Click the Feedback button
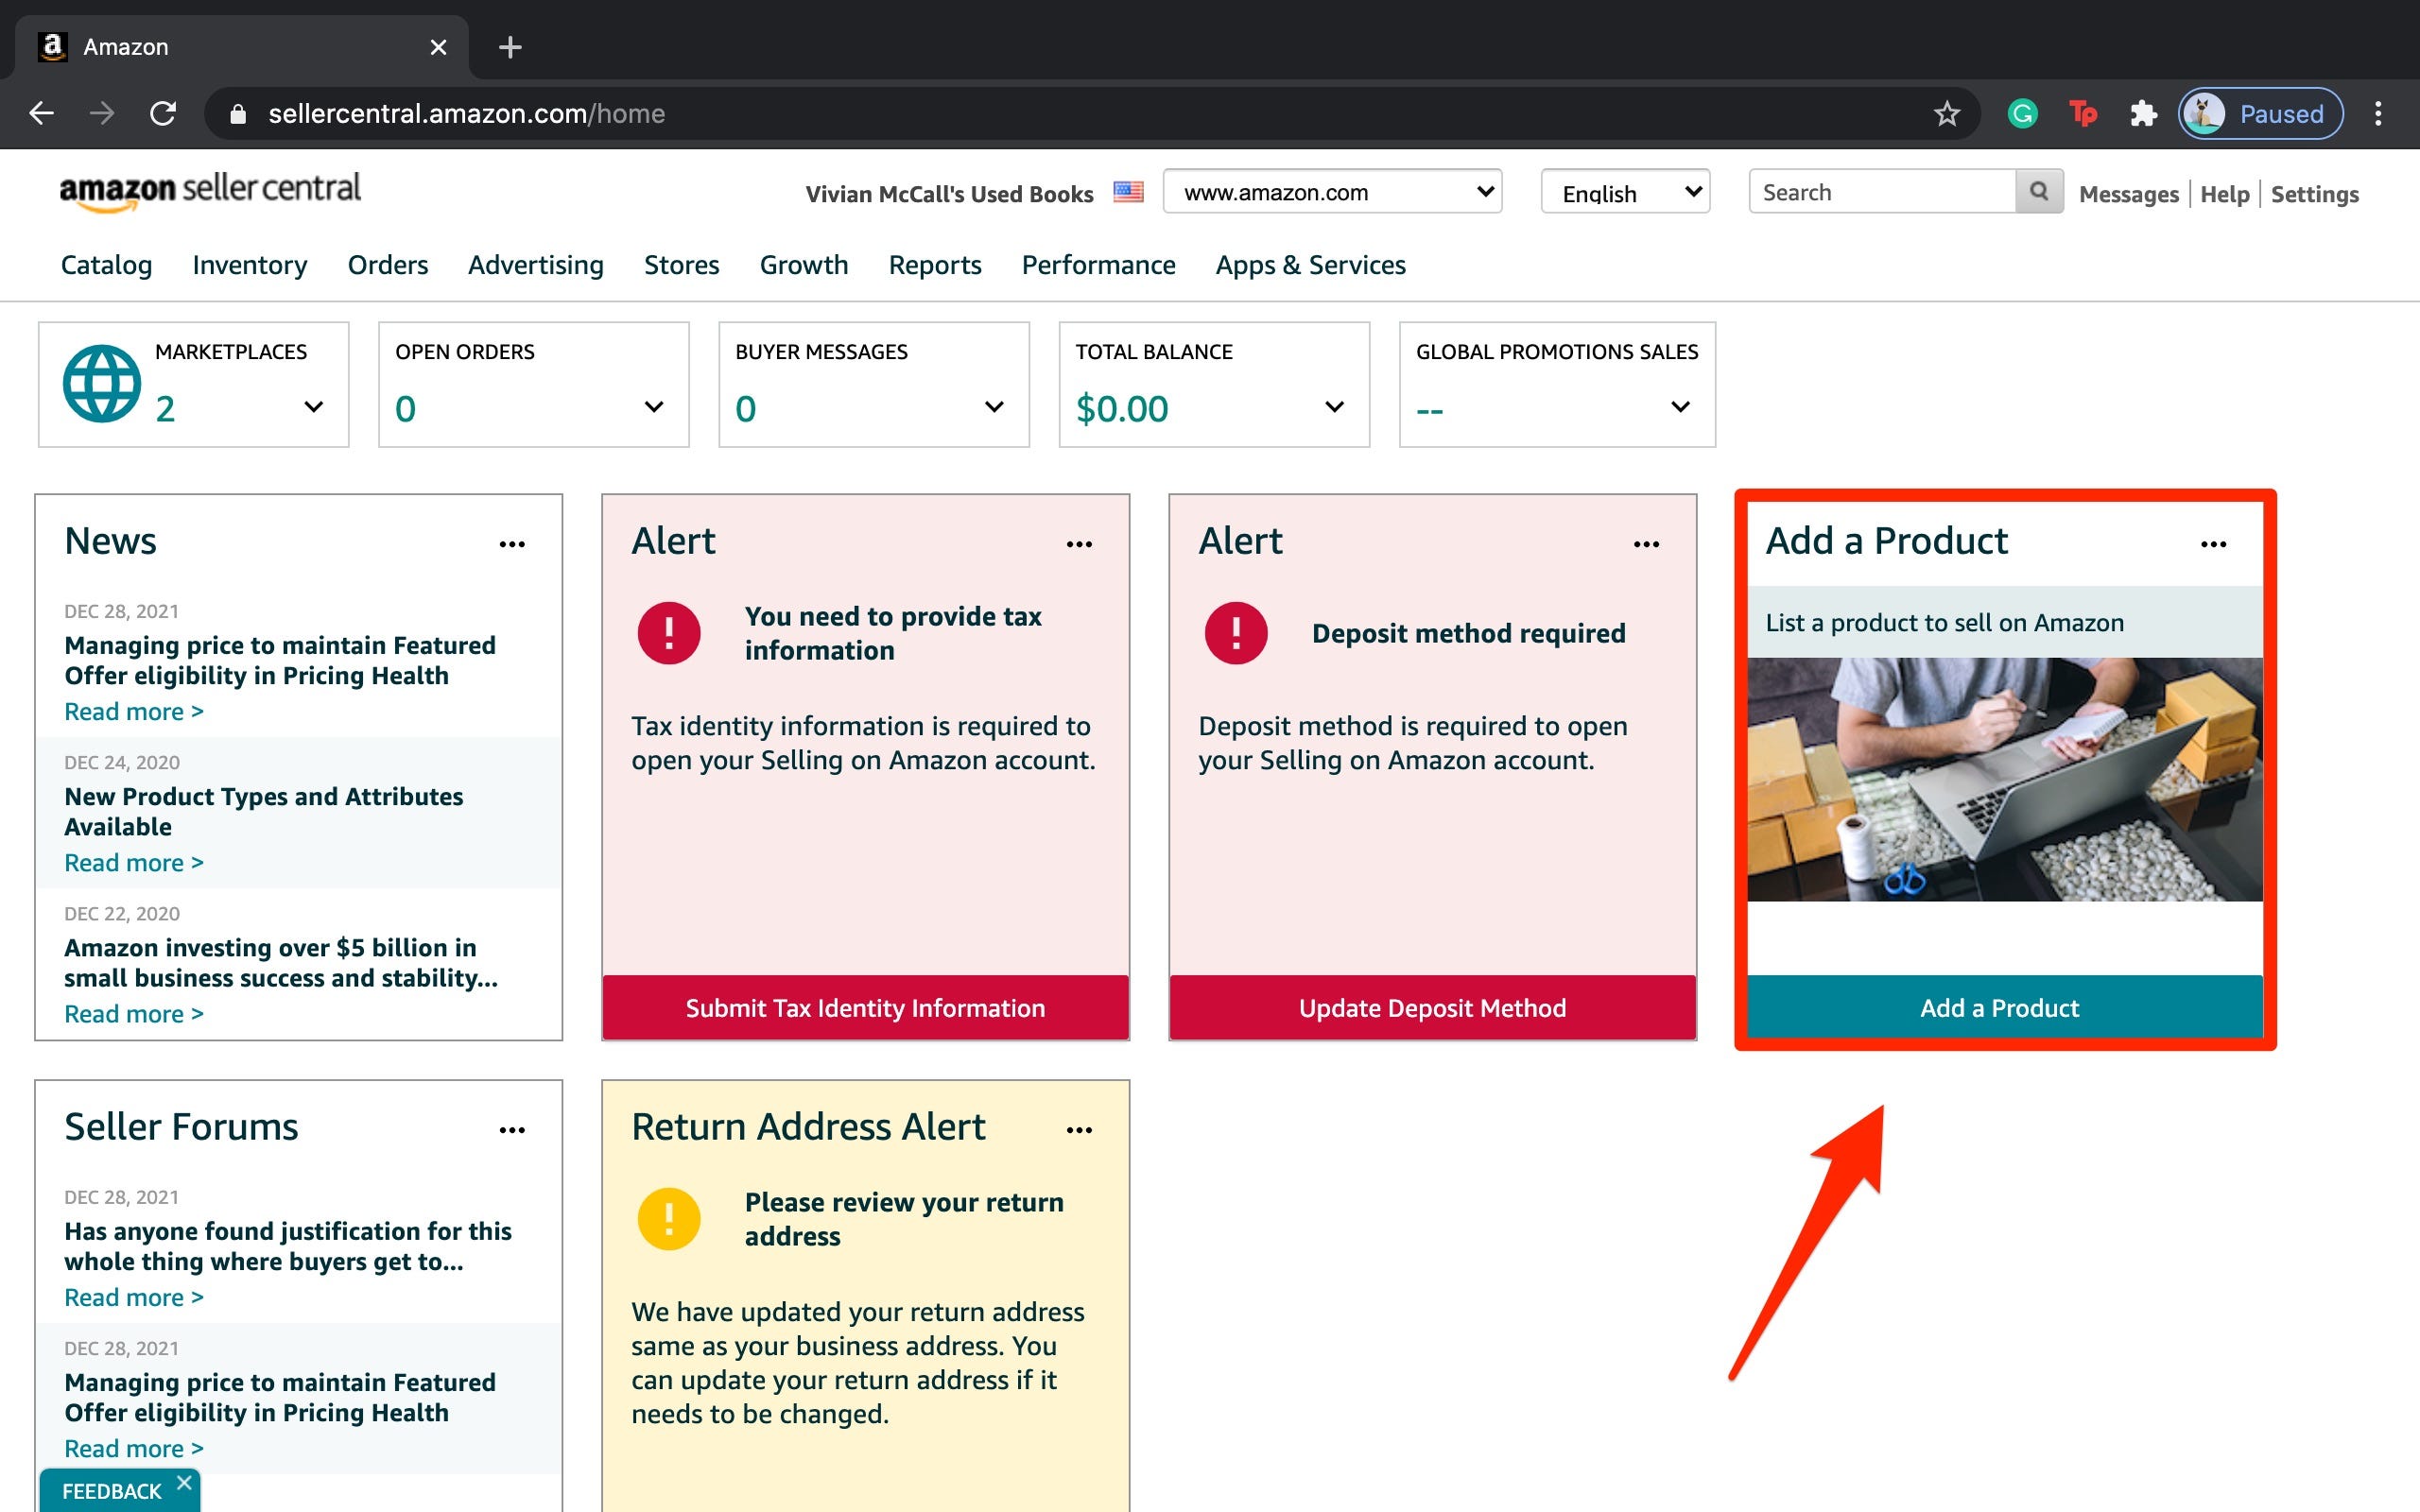 tap(111, 1491)
